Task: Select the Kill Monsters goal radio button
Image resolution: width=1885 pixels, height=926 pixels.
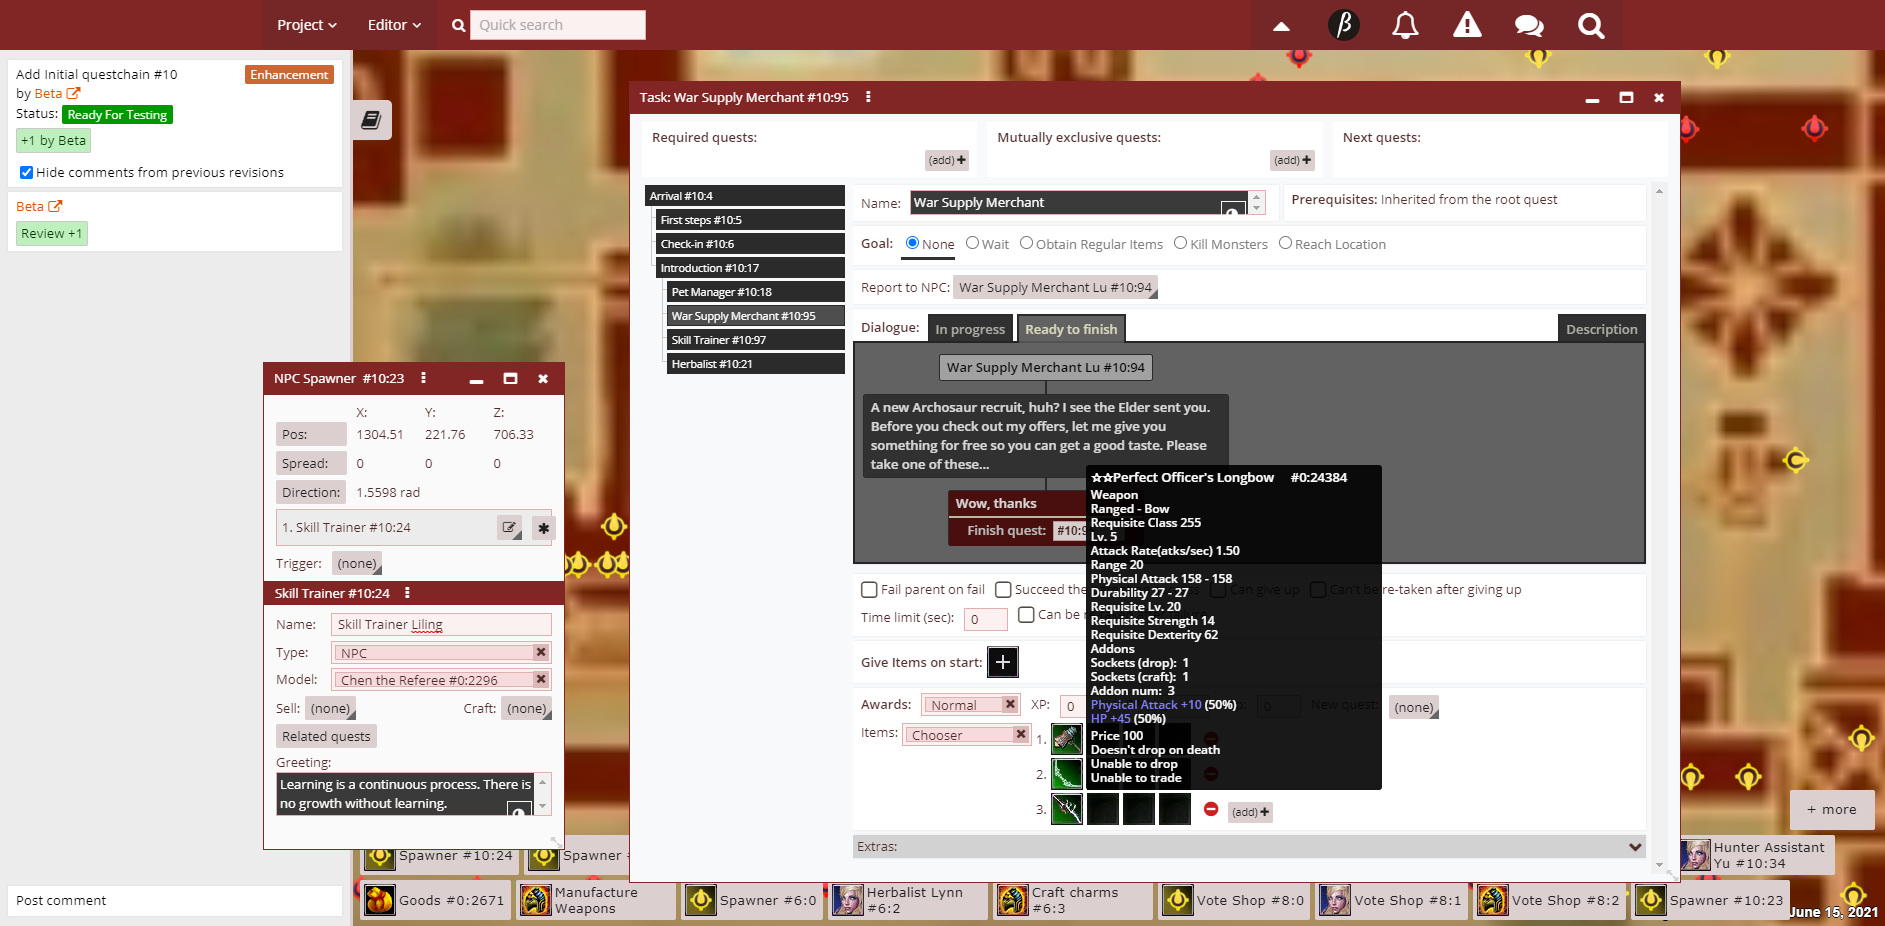Action: tap(1181, 243)
